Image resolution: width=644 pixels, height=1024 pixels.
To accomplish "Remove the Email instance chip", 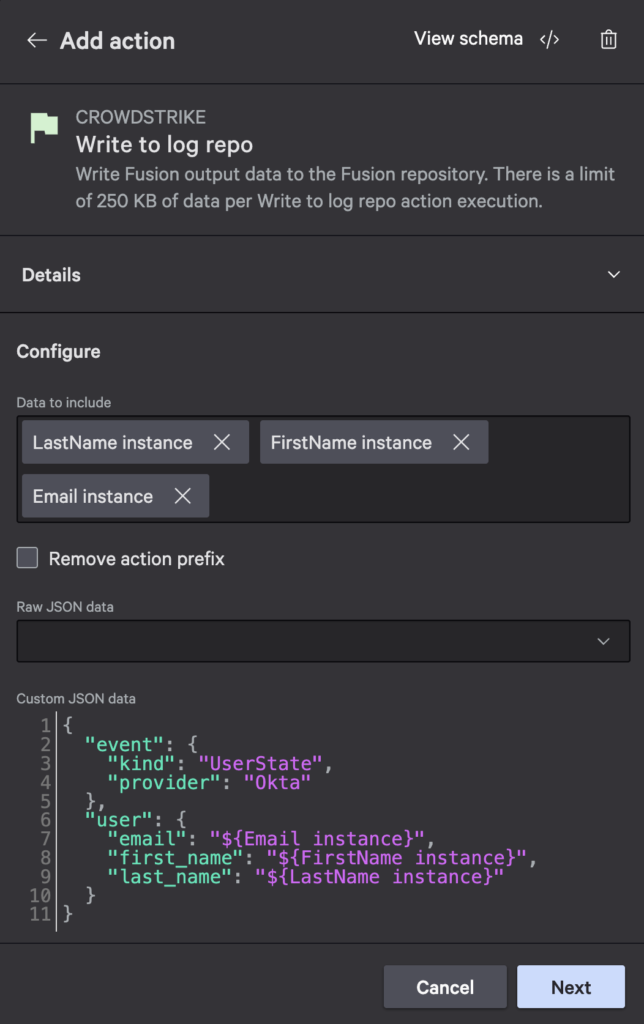I will click(183, 497).
